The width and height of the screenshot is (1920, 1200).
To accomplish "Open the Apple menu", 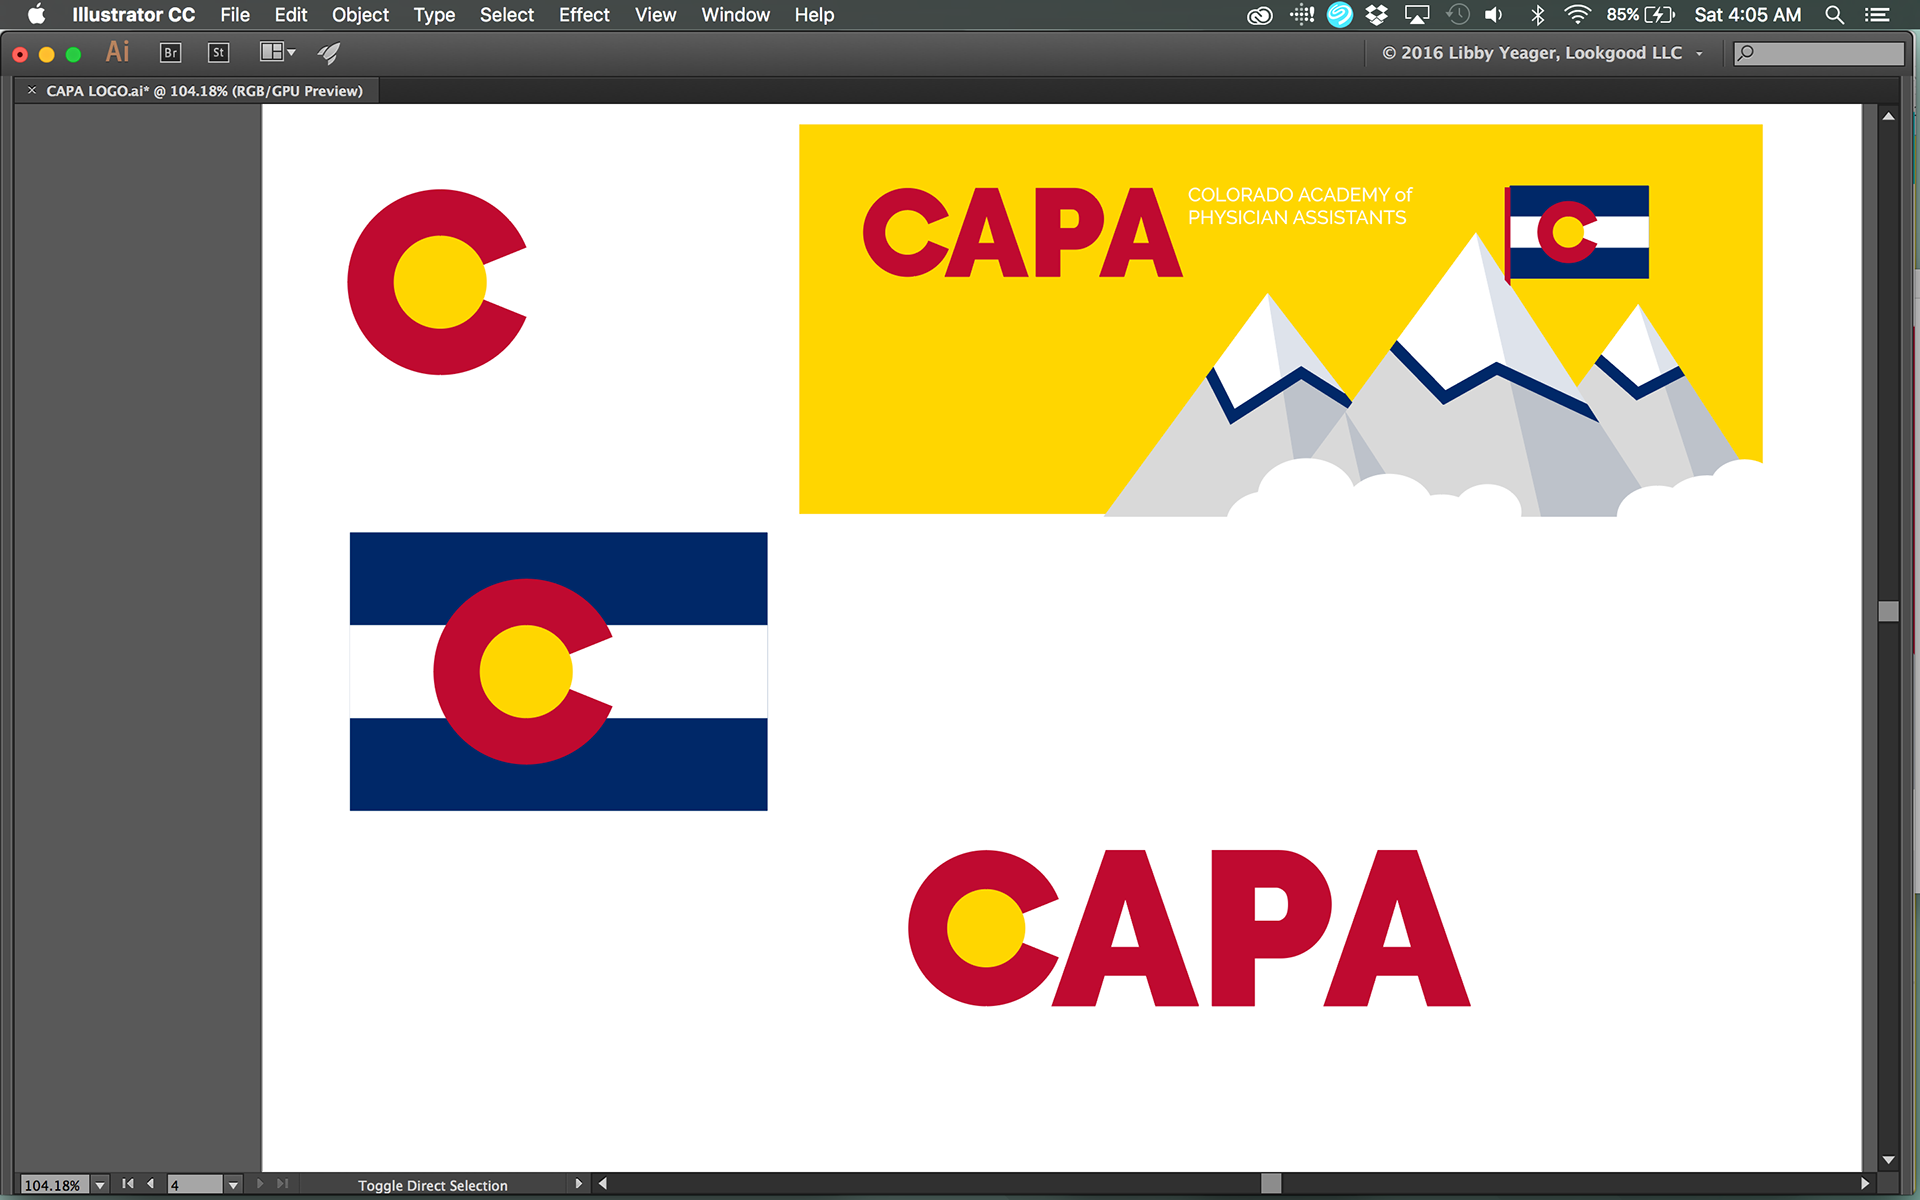I will pyautogui.click(x=36, y=15).
